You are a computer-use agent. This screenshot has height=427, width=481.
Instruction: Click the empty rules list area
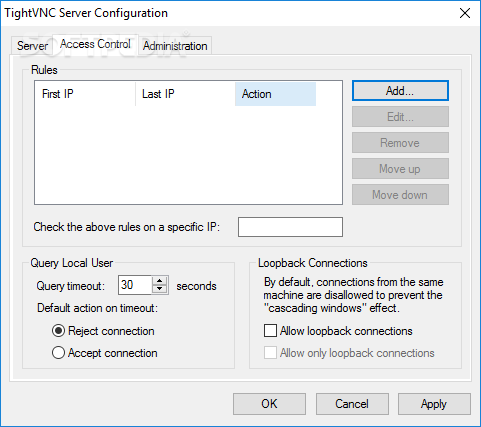point(188,155)
